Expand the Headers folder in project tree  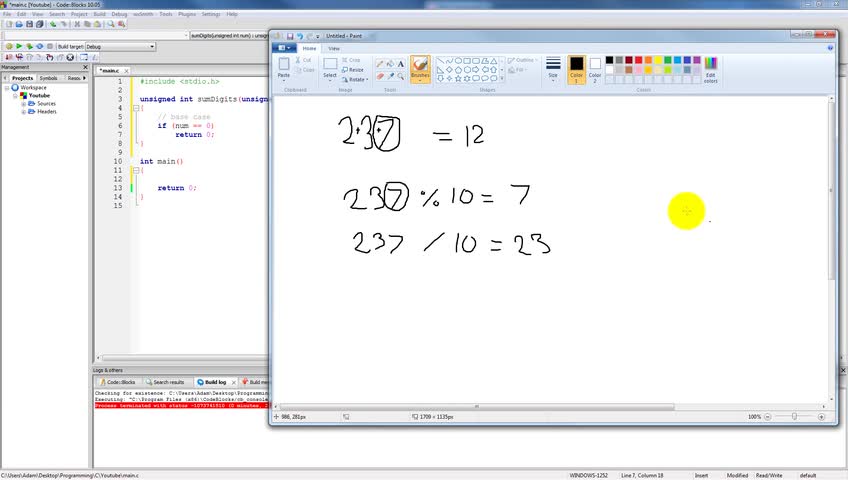point(24,112)
